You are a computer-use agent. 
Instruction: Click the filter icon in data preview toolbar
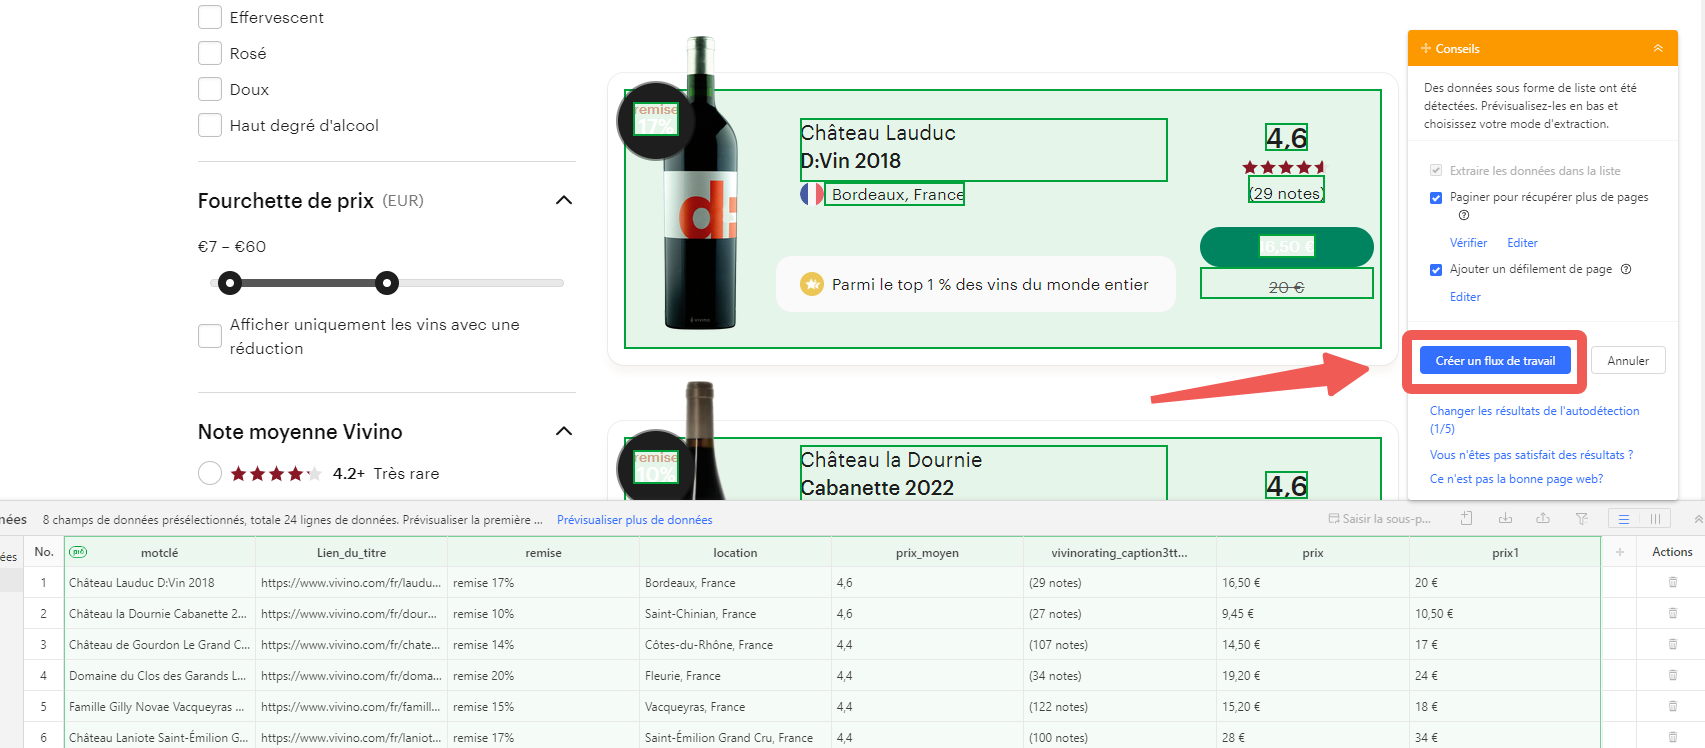click(x=1581, y=519)
